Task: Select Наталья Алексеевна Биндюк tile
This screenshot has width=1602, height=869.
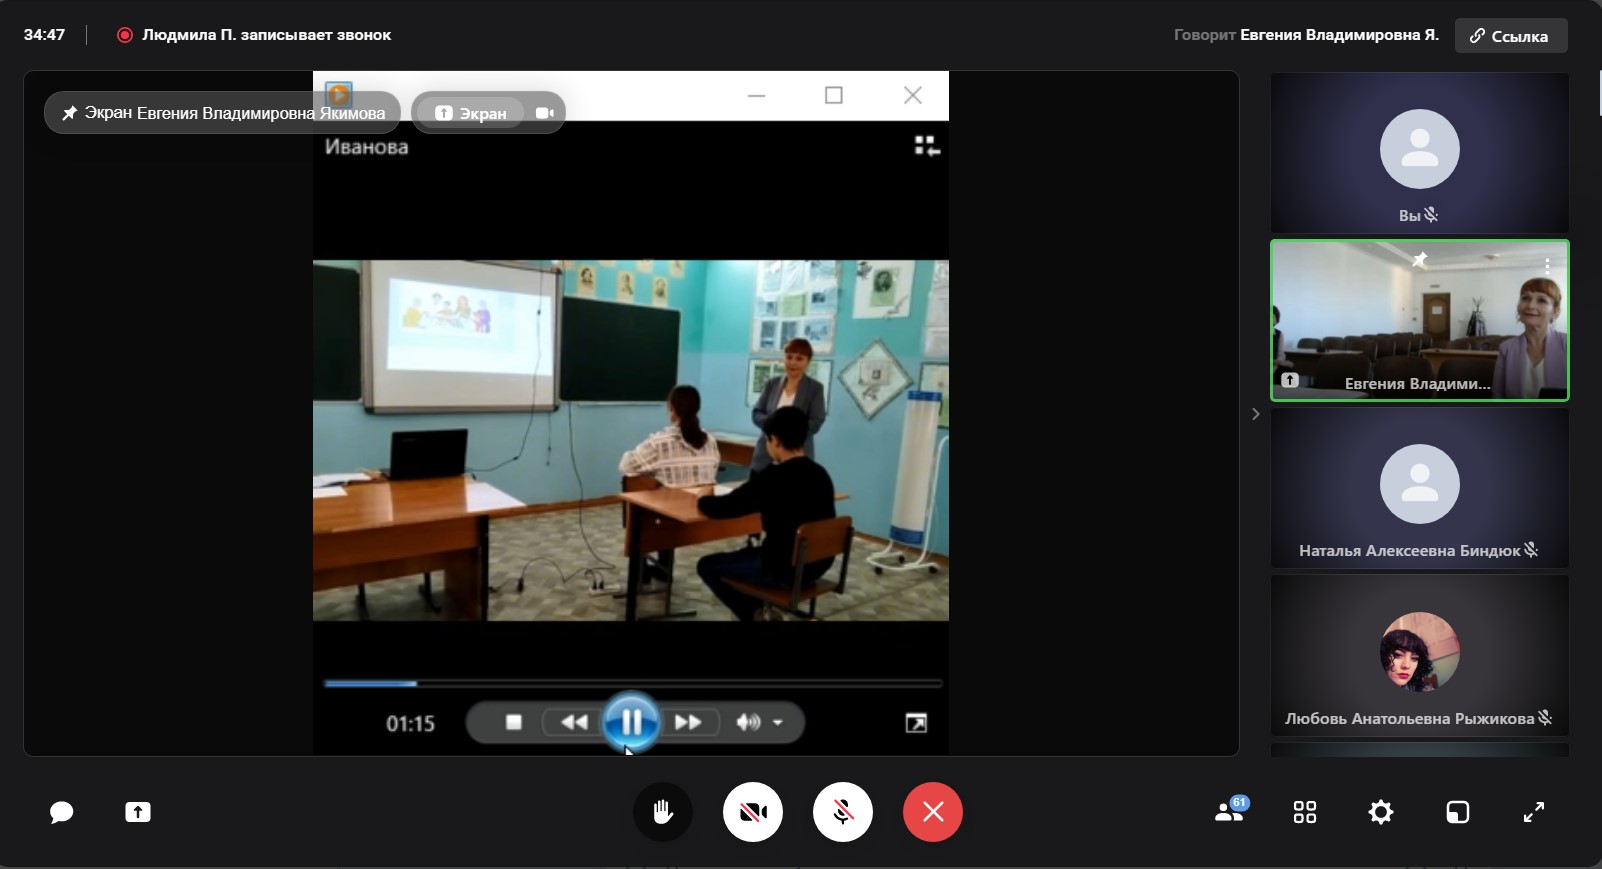Action: click(1420, 488)
